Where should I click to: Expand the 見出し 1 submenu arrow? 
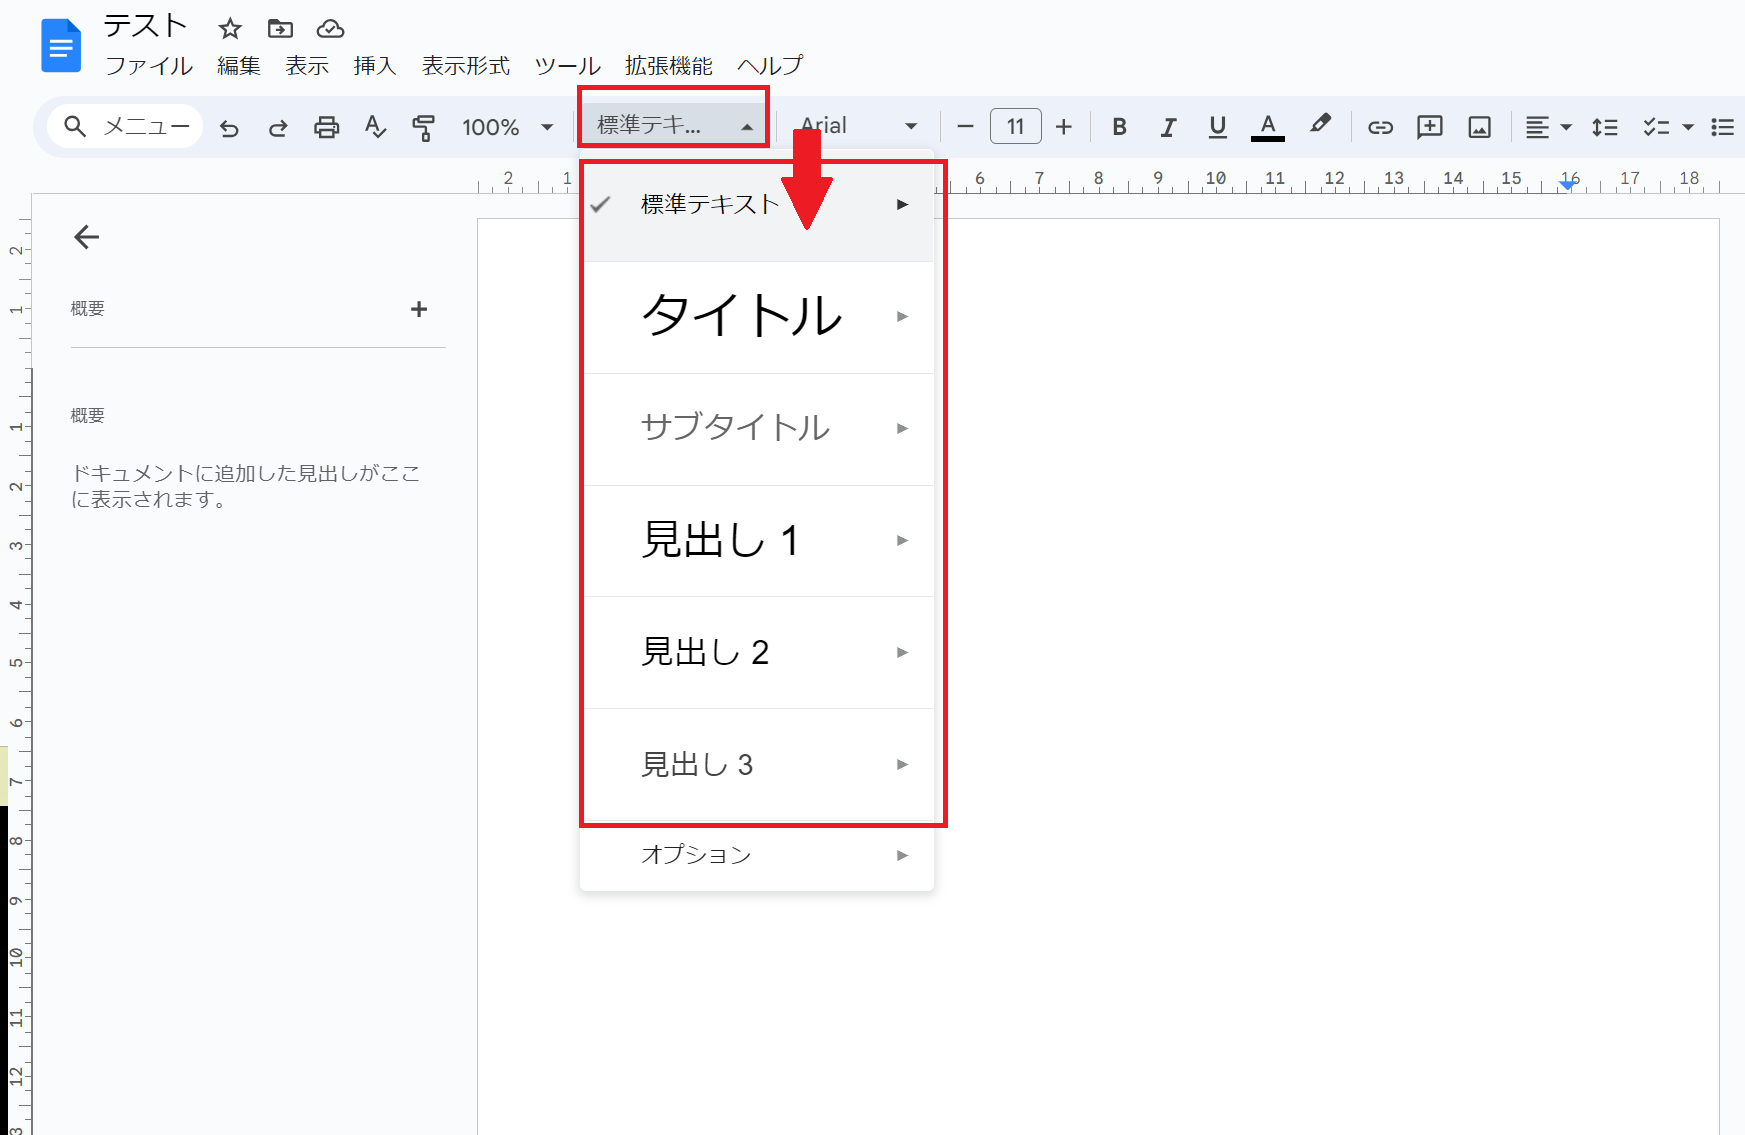(x=902, y=541)
